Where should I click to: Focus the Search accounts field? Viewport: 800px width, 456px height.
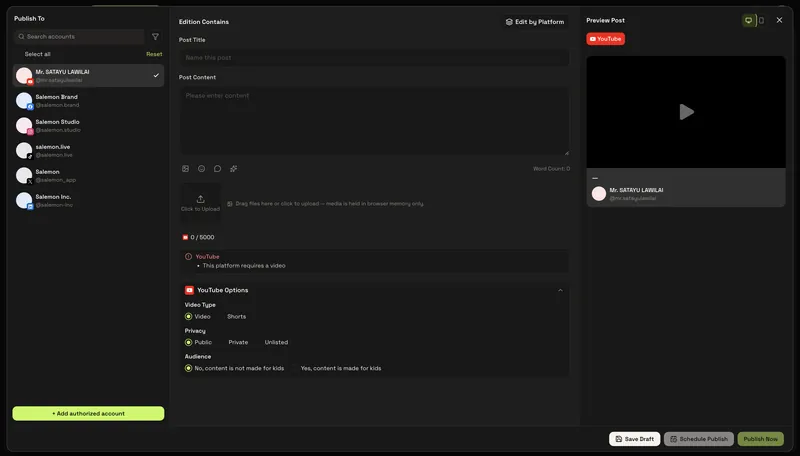(80, 37)
